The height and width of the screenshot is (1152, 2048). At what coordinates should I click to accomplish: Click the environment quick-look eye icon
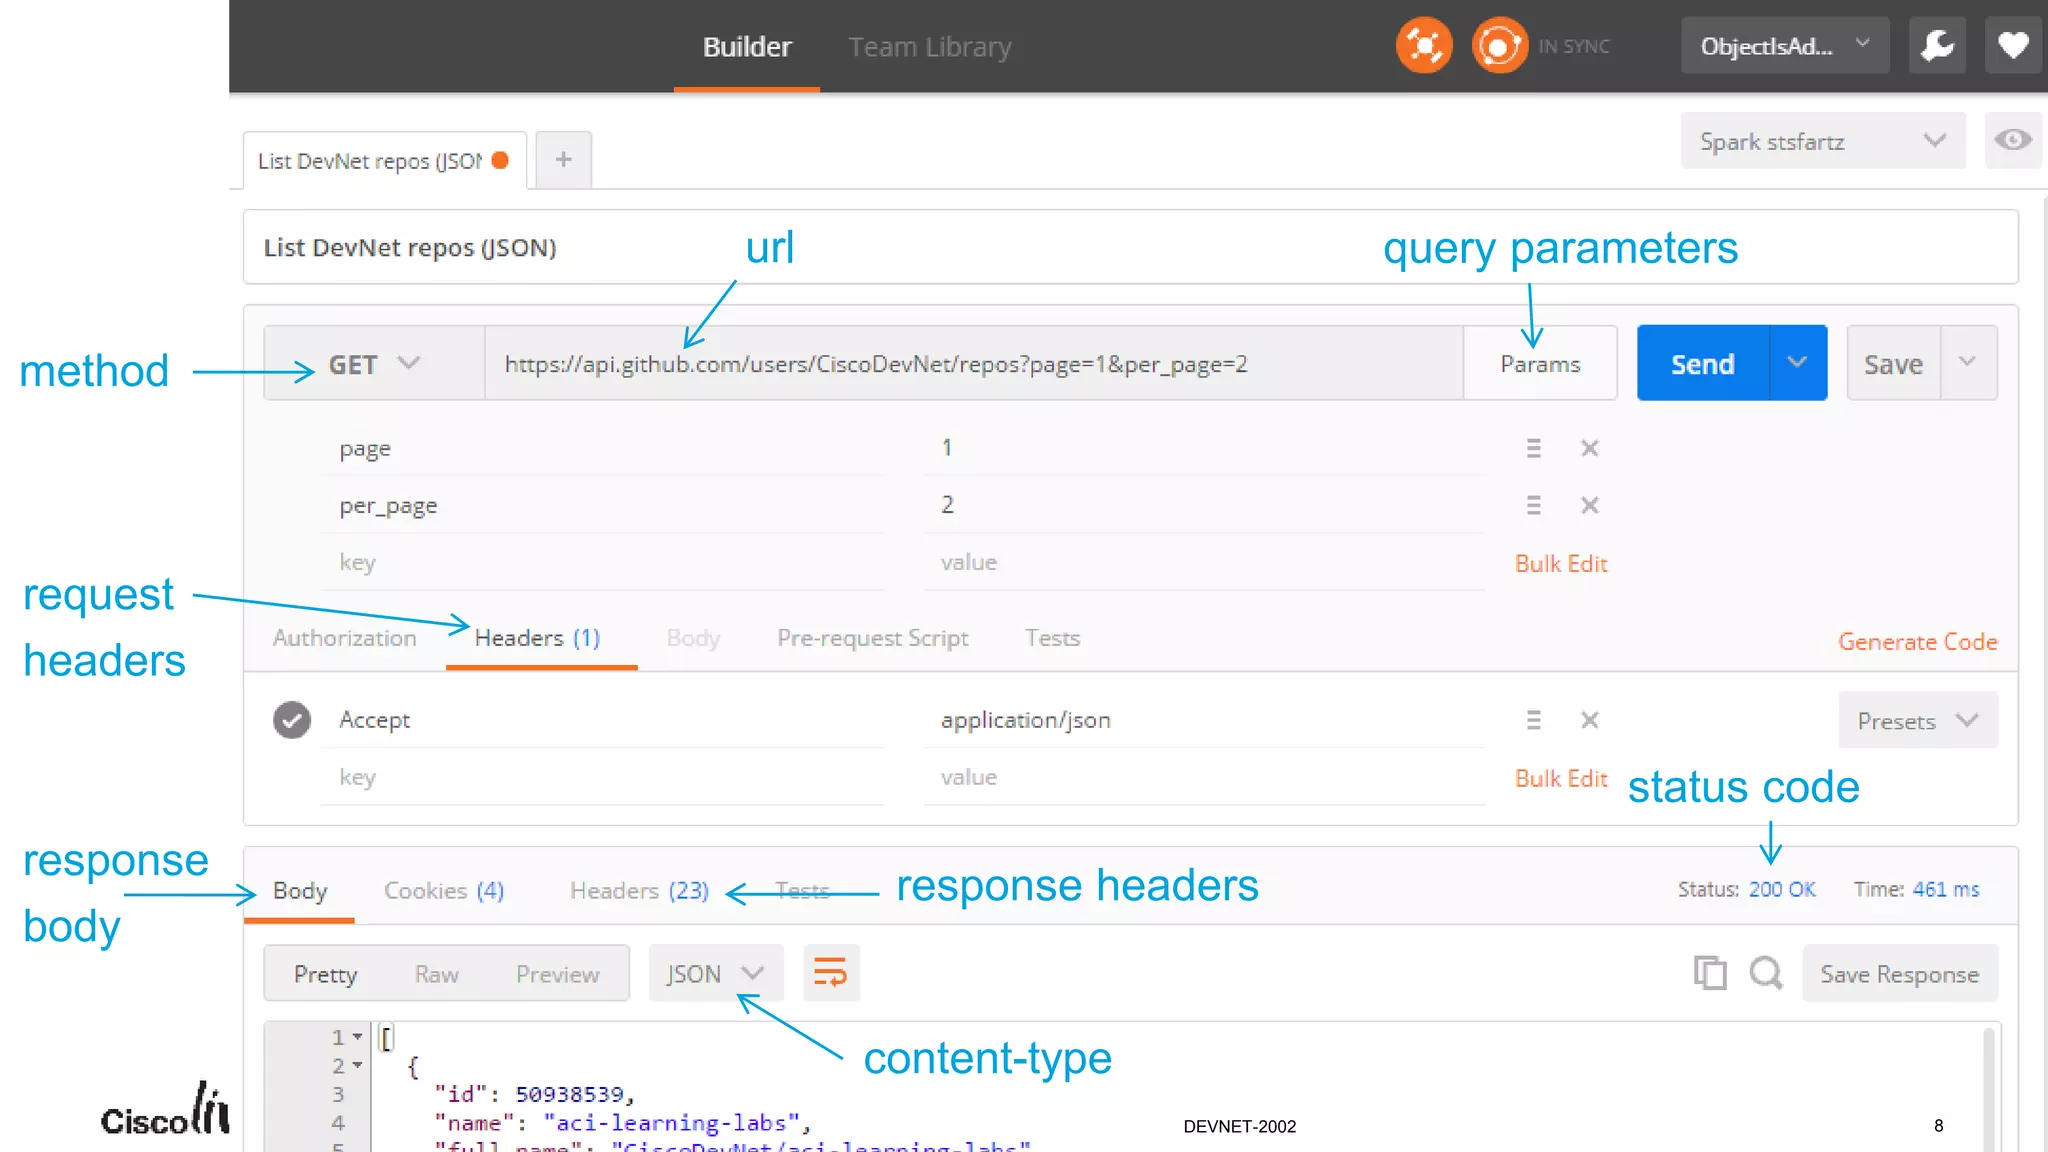2012,140
